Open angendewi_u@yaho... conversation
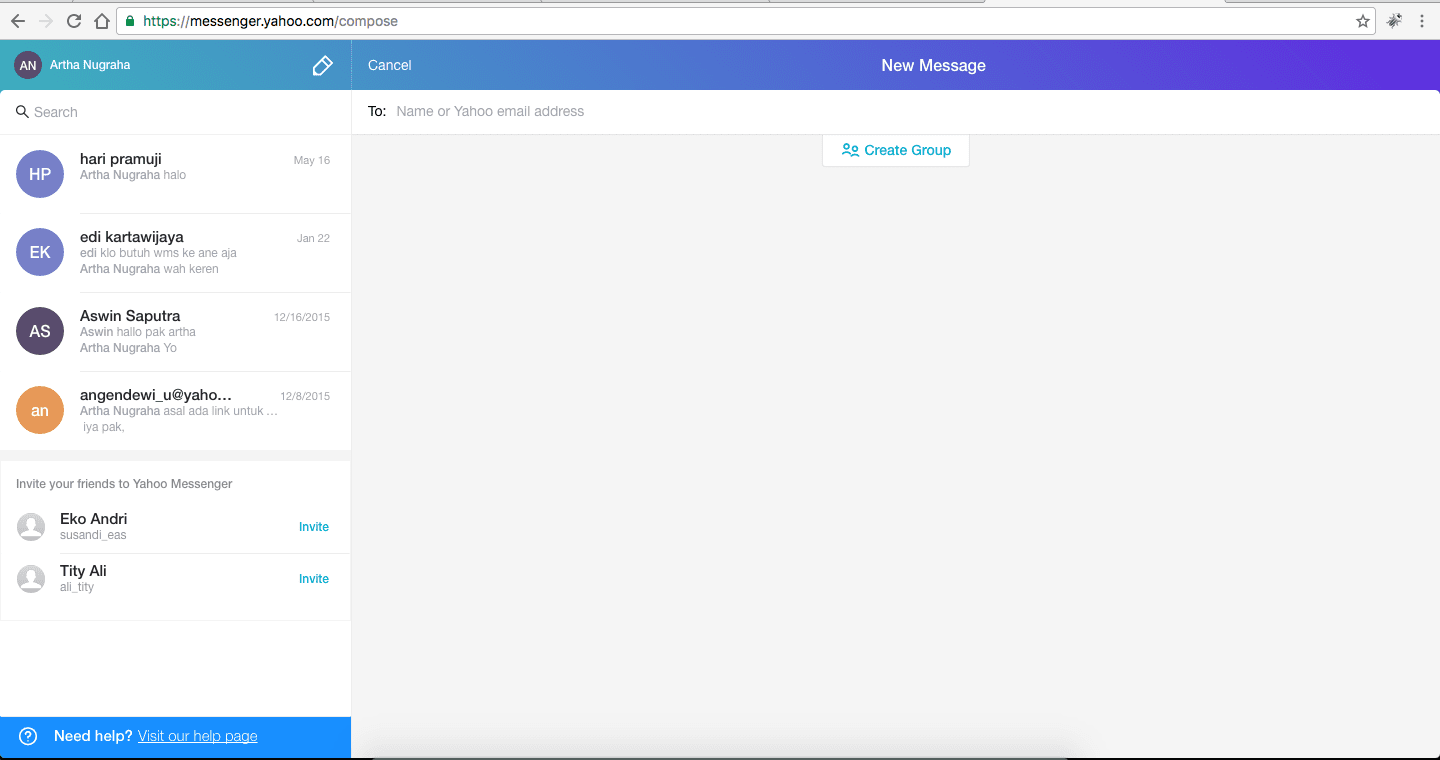 tap(175, 410)
